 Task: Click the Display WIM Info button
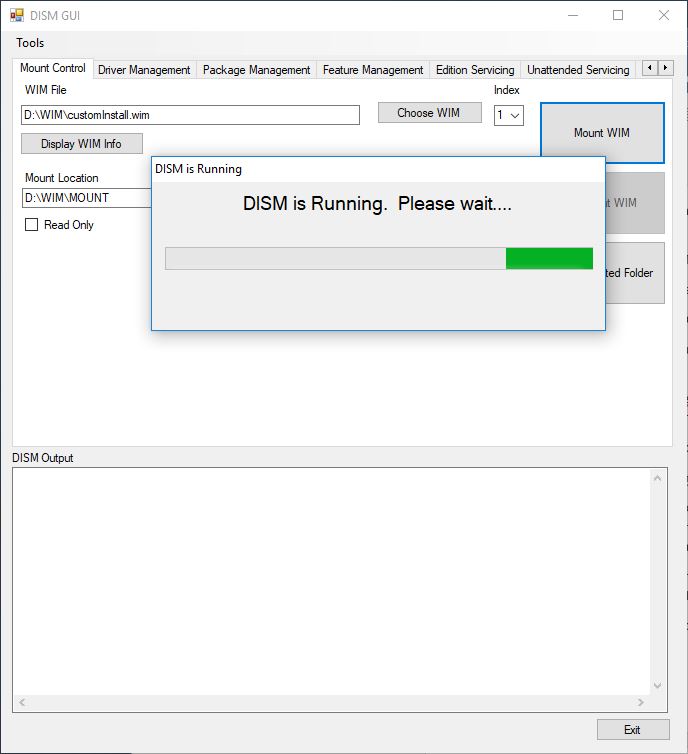(82, 144)
